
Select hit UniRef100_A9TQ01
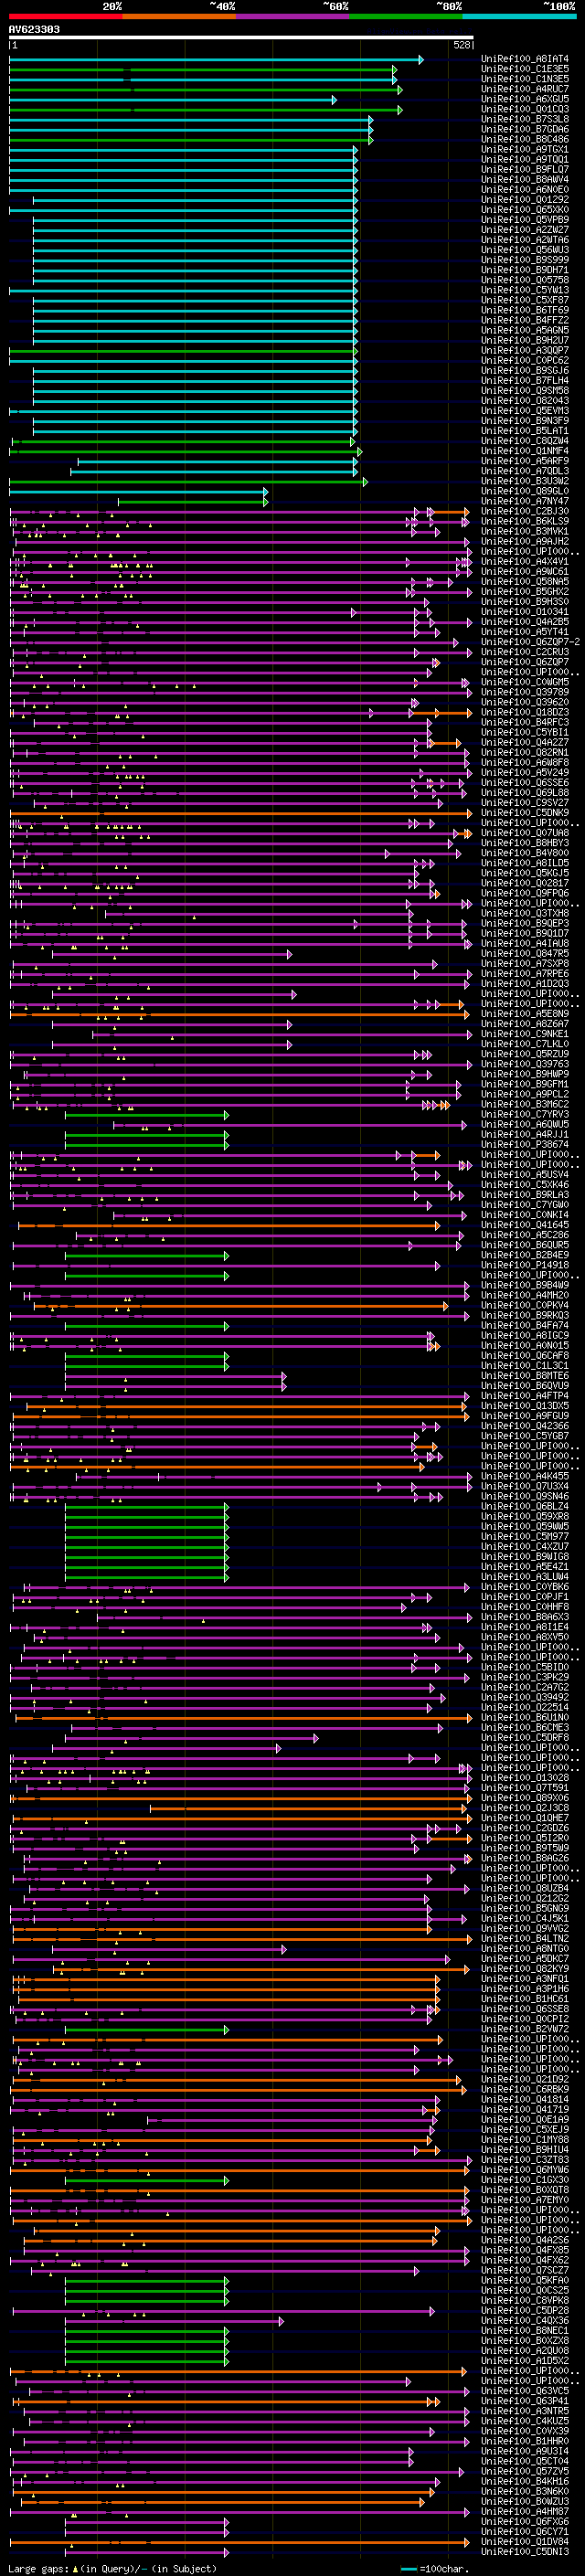pos(524,159)
